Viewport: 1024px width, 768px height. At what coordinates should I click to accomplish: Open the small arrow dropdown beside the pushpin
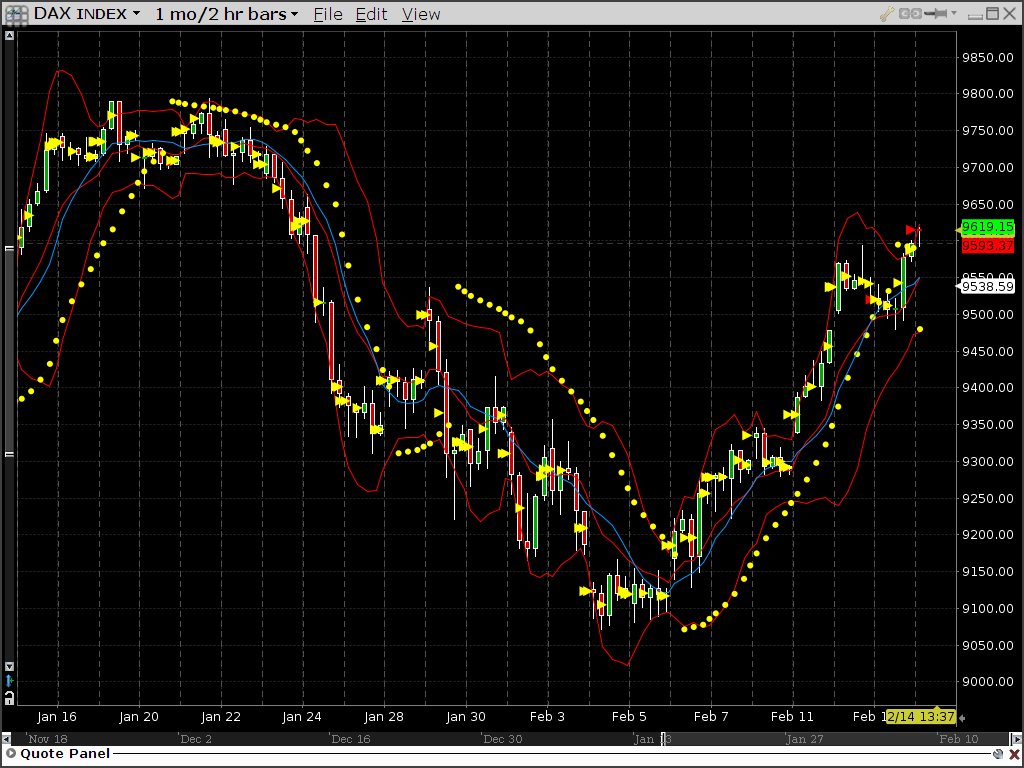[x=954, y=13]
